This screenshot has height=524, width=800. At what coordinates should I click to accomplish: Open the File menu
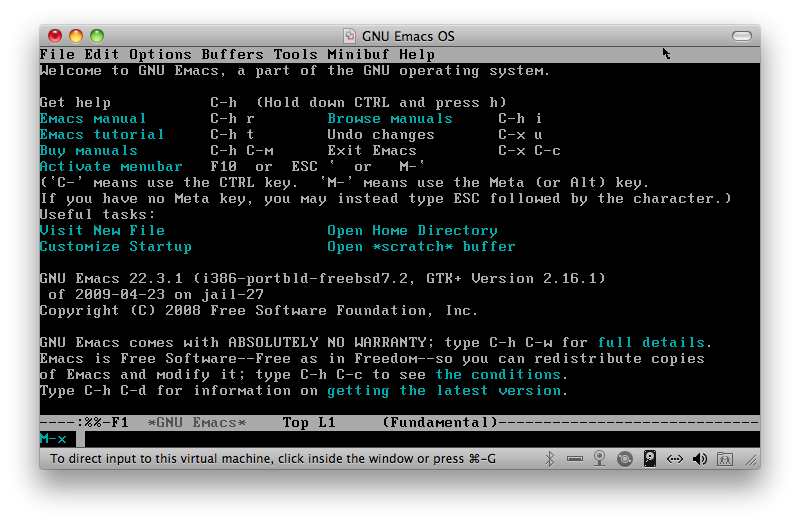(57, 54)
